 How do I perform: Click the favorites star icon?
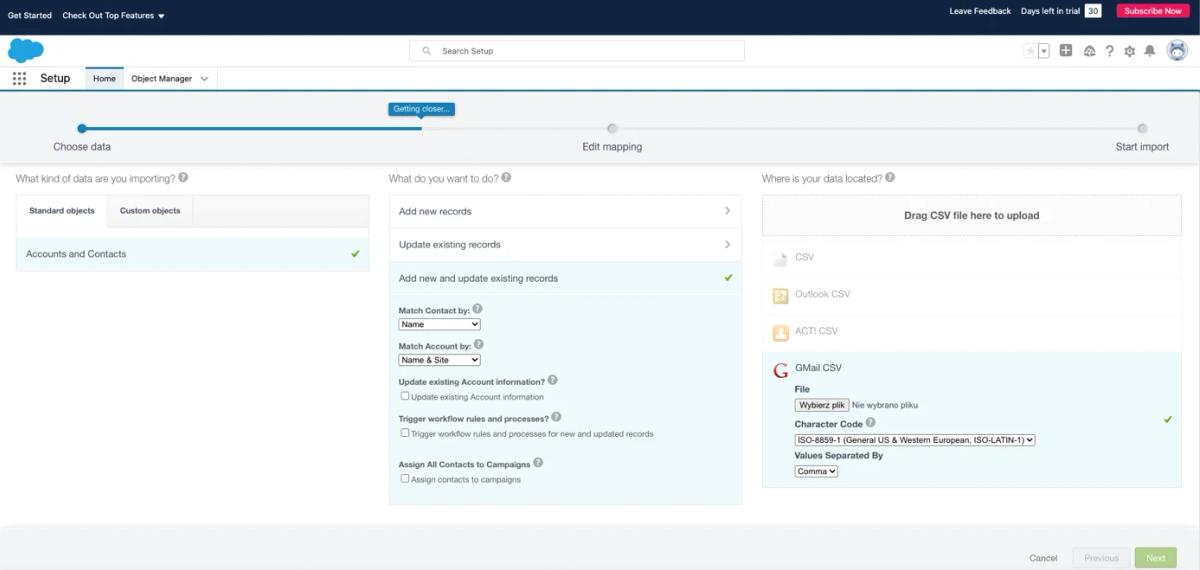click(x=1030, y=51)
